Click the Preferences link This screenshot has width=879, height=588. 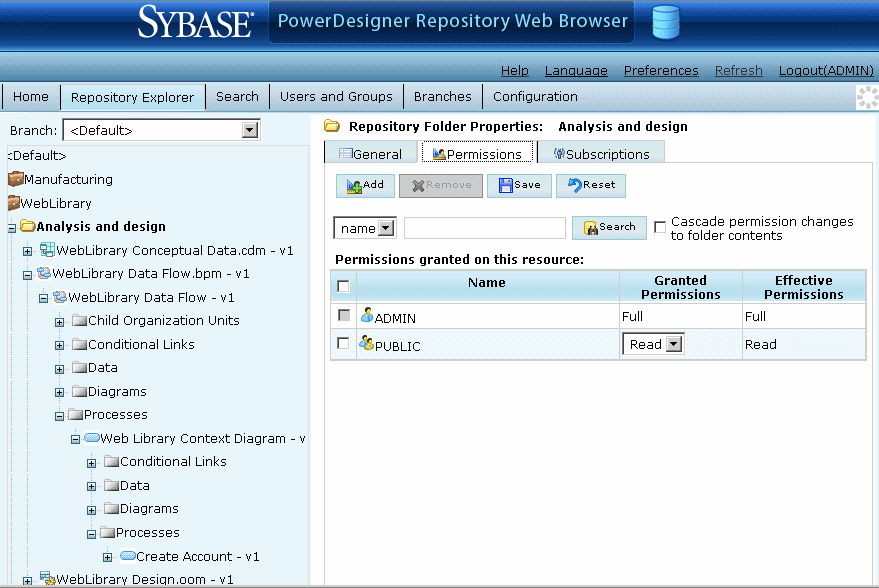pyautogui.click(x=661, y=70)
